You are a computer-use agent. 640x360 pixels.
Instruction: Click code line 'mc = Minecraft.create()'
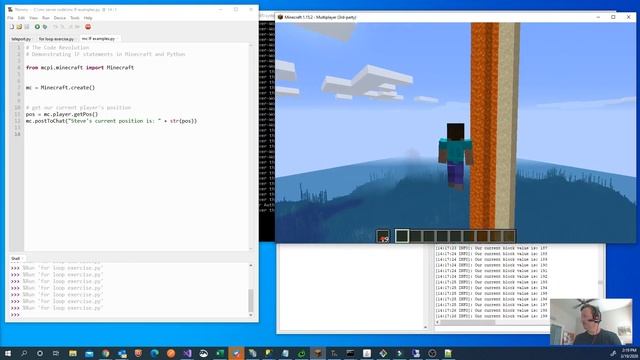coord(60,87)
